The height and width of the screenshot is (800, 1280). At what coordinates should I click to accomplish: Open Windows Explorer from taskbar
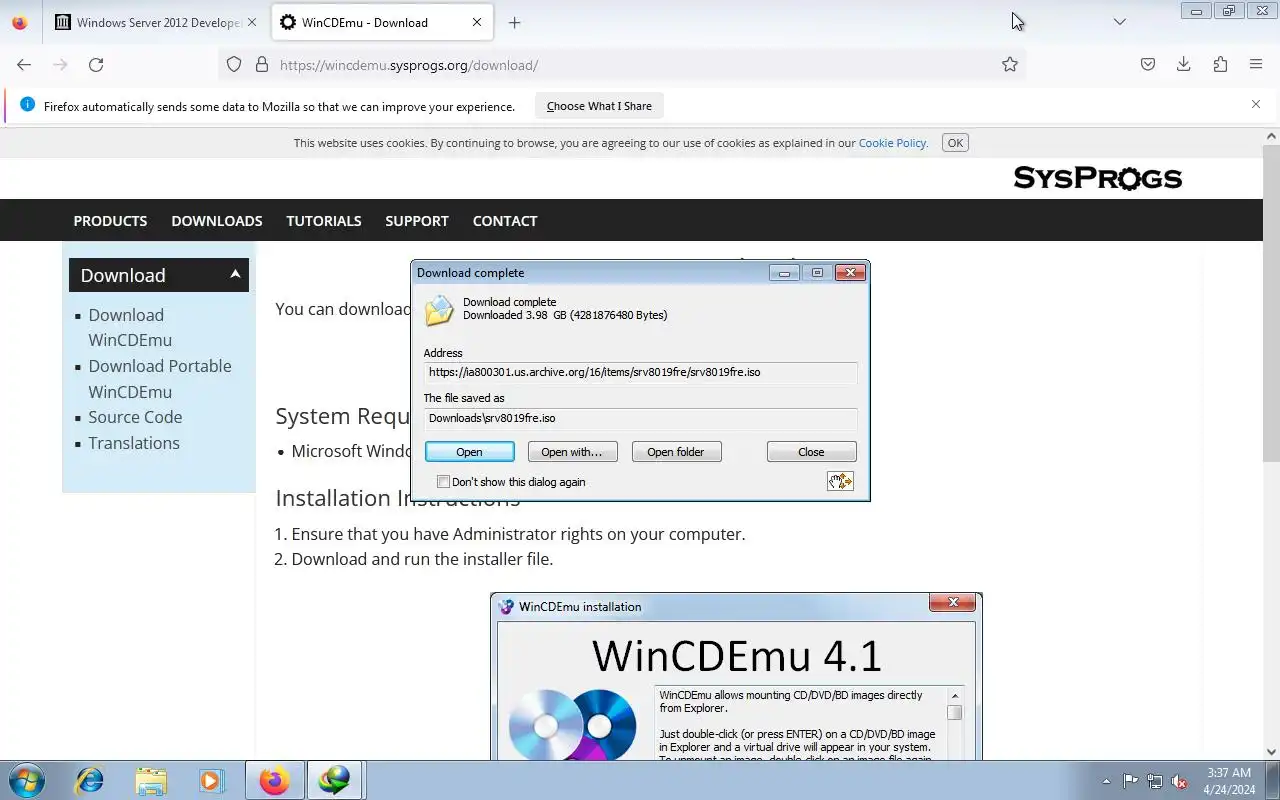151,780
